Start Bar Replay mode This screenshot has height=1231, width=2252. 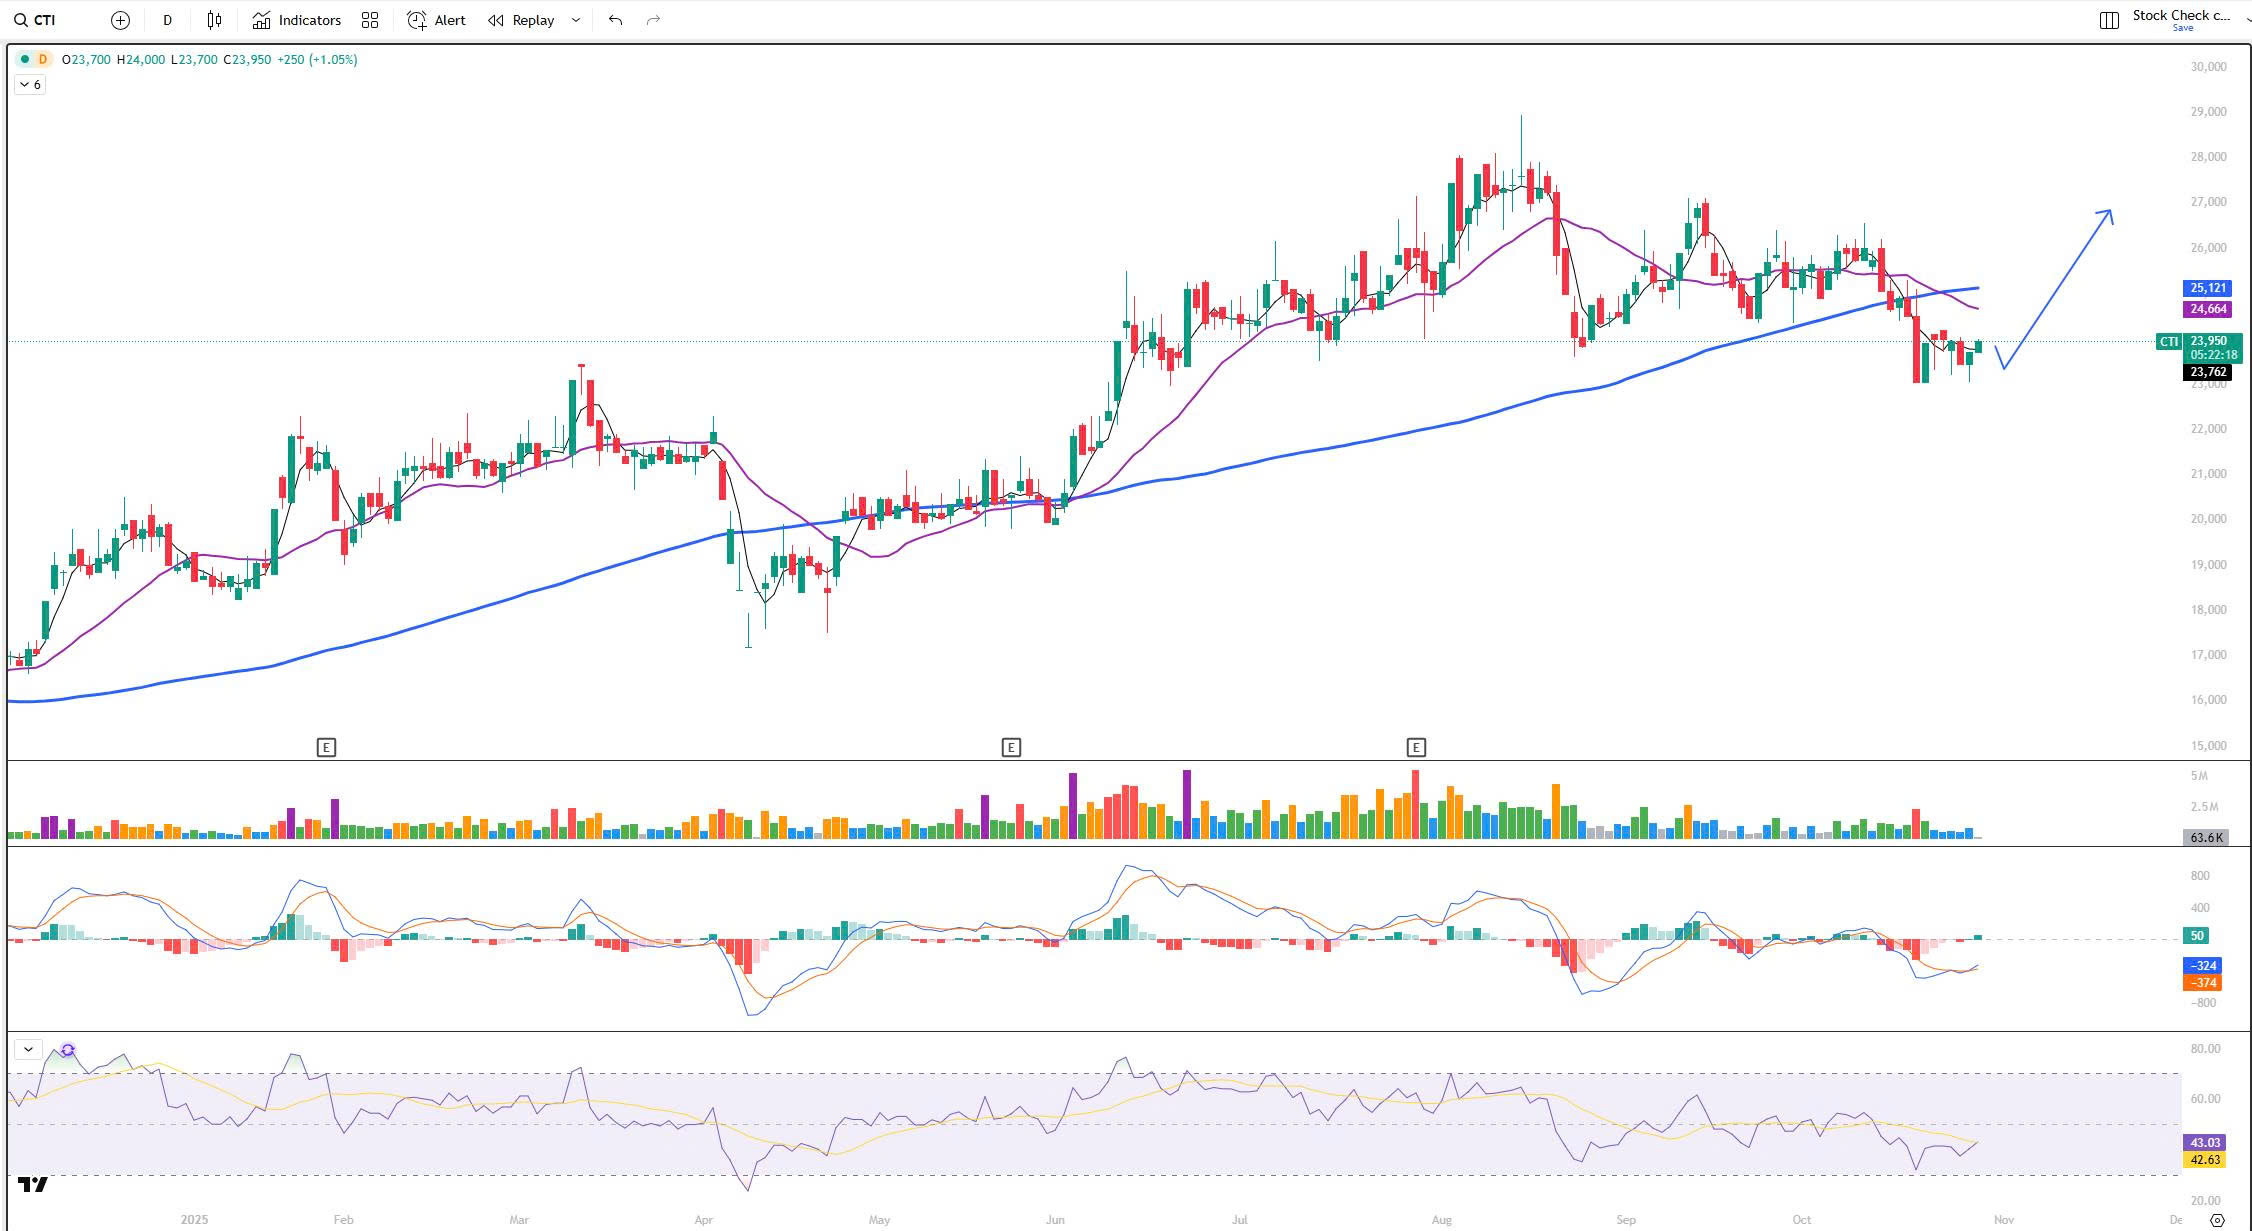pyautogui.click(x=521, y=20)
